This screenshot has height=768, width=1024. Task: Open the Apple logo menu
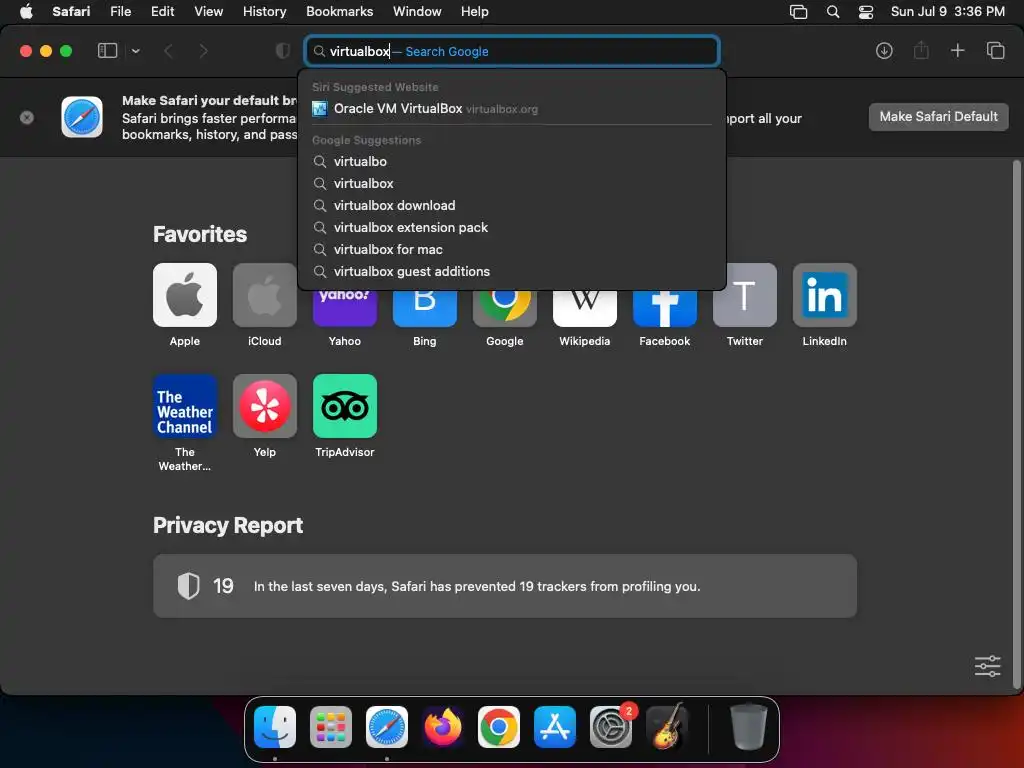click(26, 11)
